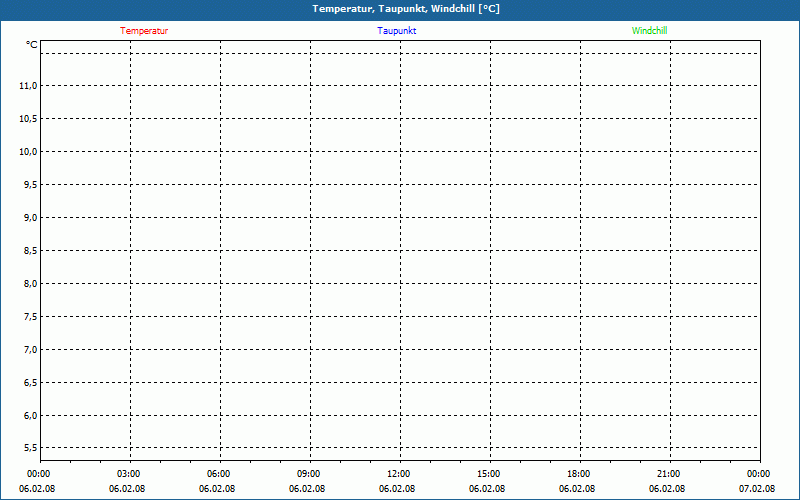Click the chart title Temperatur, Taupunkt, Windchill

tap(406, 9)
